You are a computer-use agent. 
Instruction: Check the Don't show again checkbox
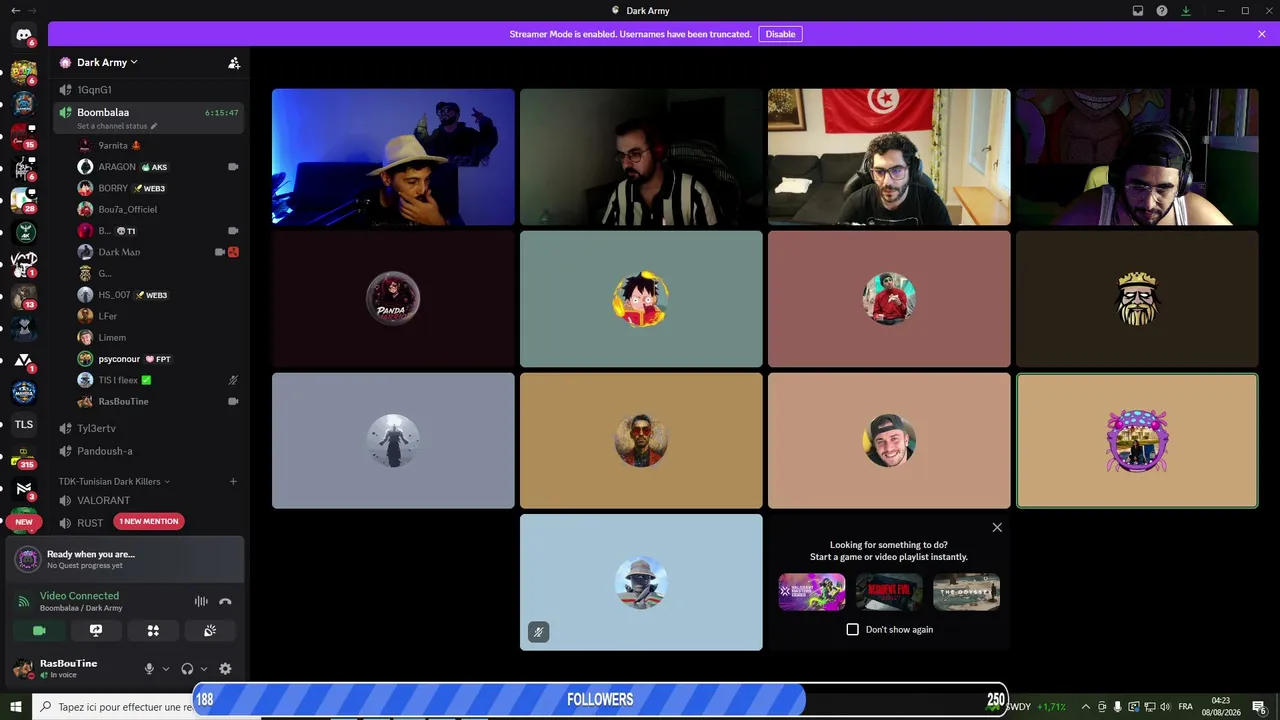(853, 629)
